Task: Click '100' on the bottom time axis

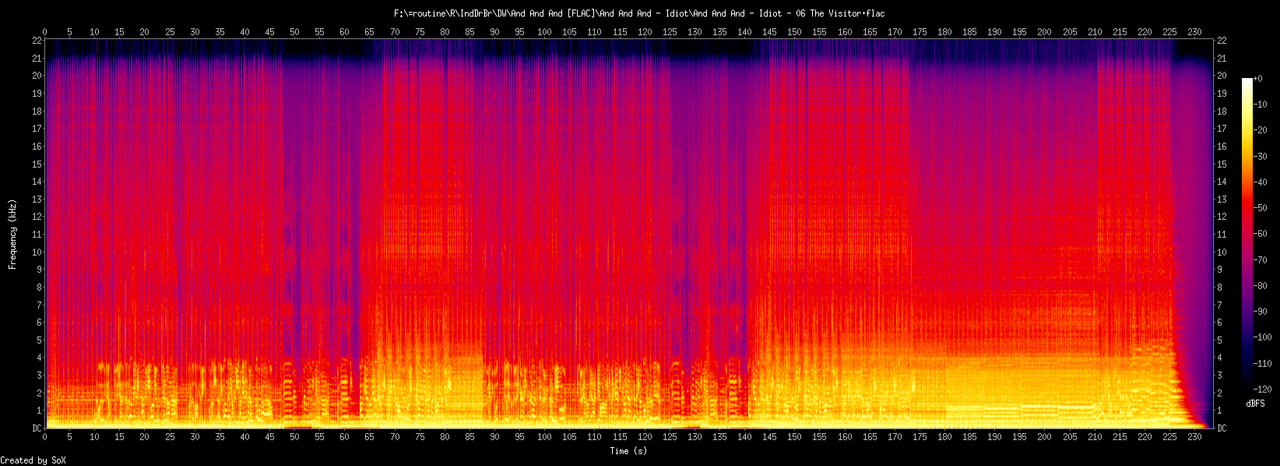Action: [x=544, y=437]
